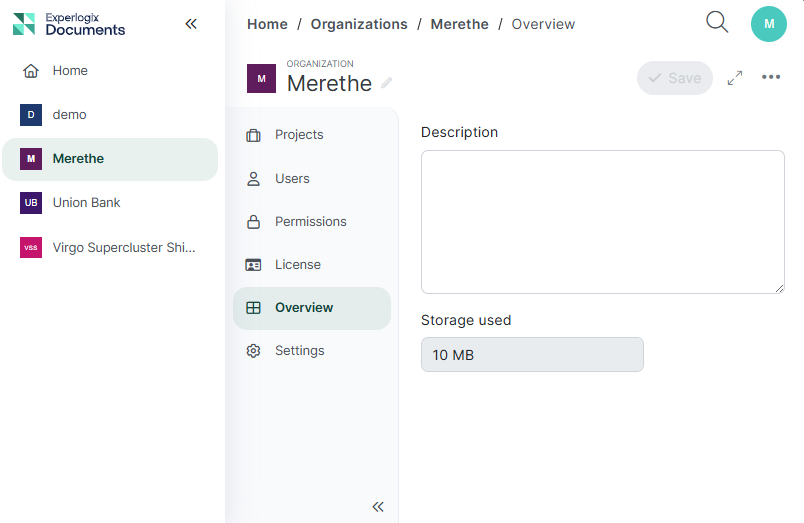Screen dimensions: 804x523
Task: Go to Home in the sidebar
Action: click(110, 71)
